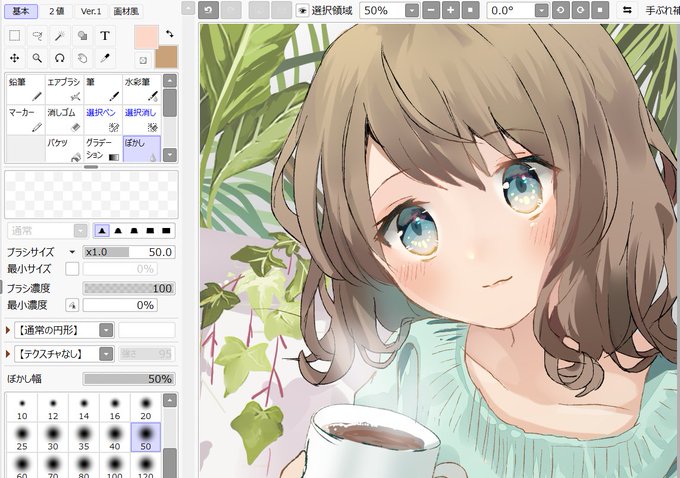680x478 pixels.
Task: Choose the バケツ bucket fill tool
Action: click(x=64, y=149)
